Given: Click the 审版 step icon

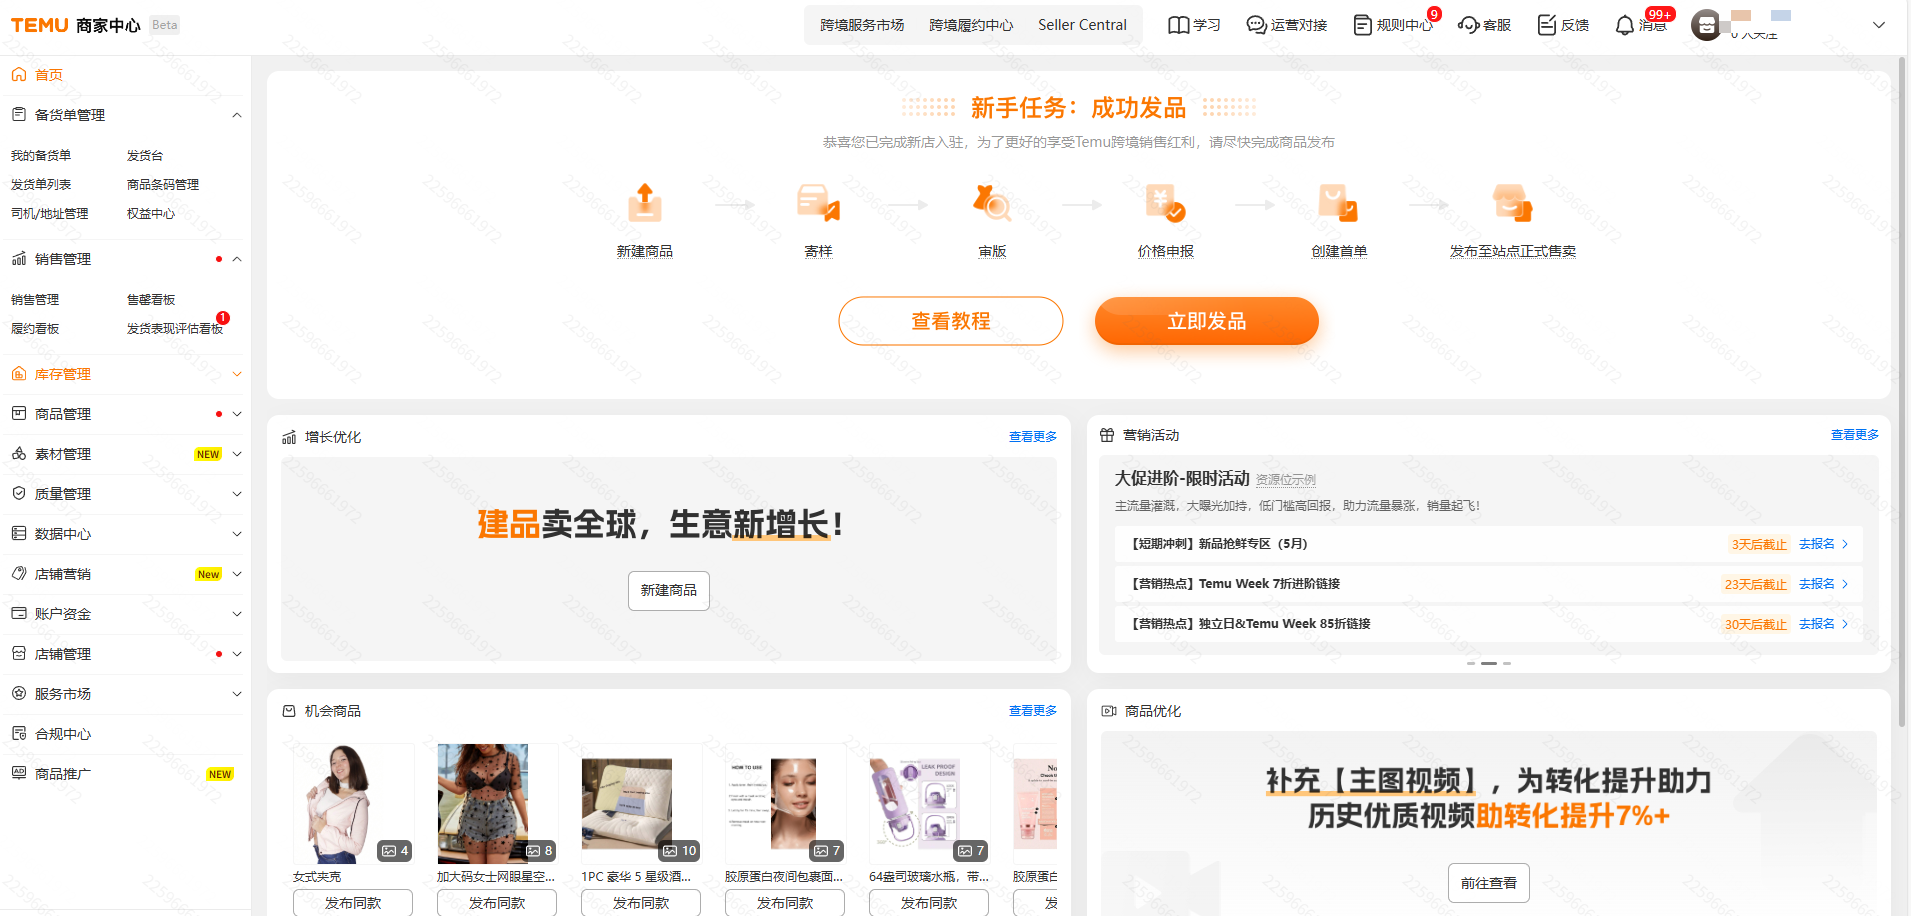Looking at the screenshot, I should coord(992,203).
